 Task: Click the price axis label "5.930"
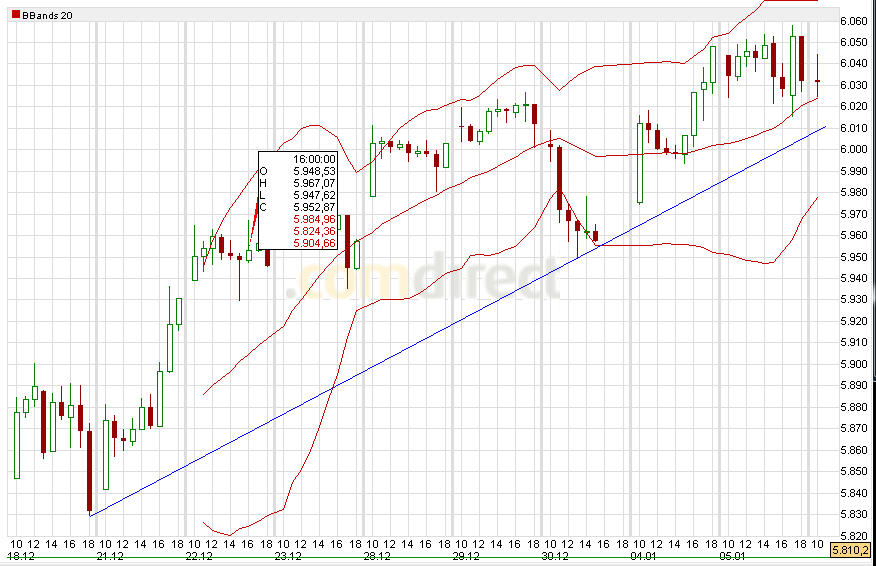[854, 300]
